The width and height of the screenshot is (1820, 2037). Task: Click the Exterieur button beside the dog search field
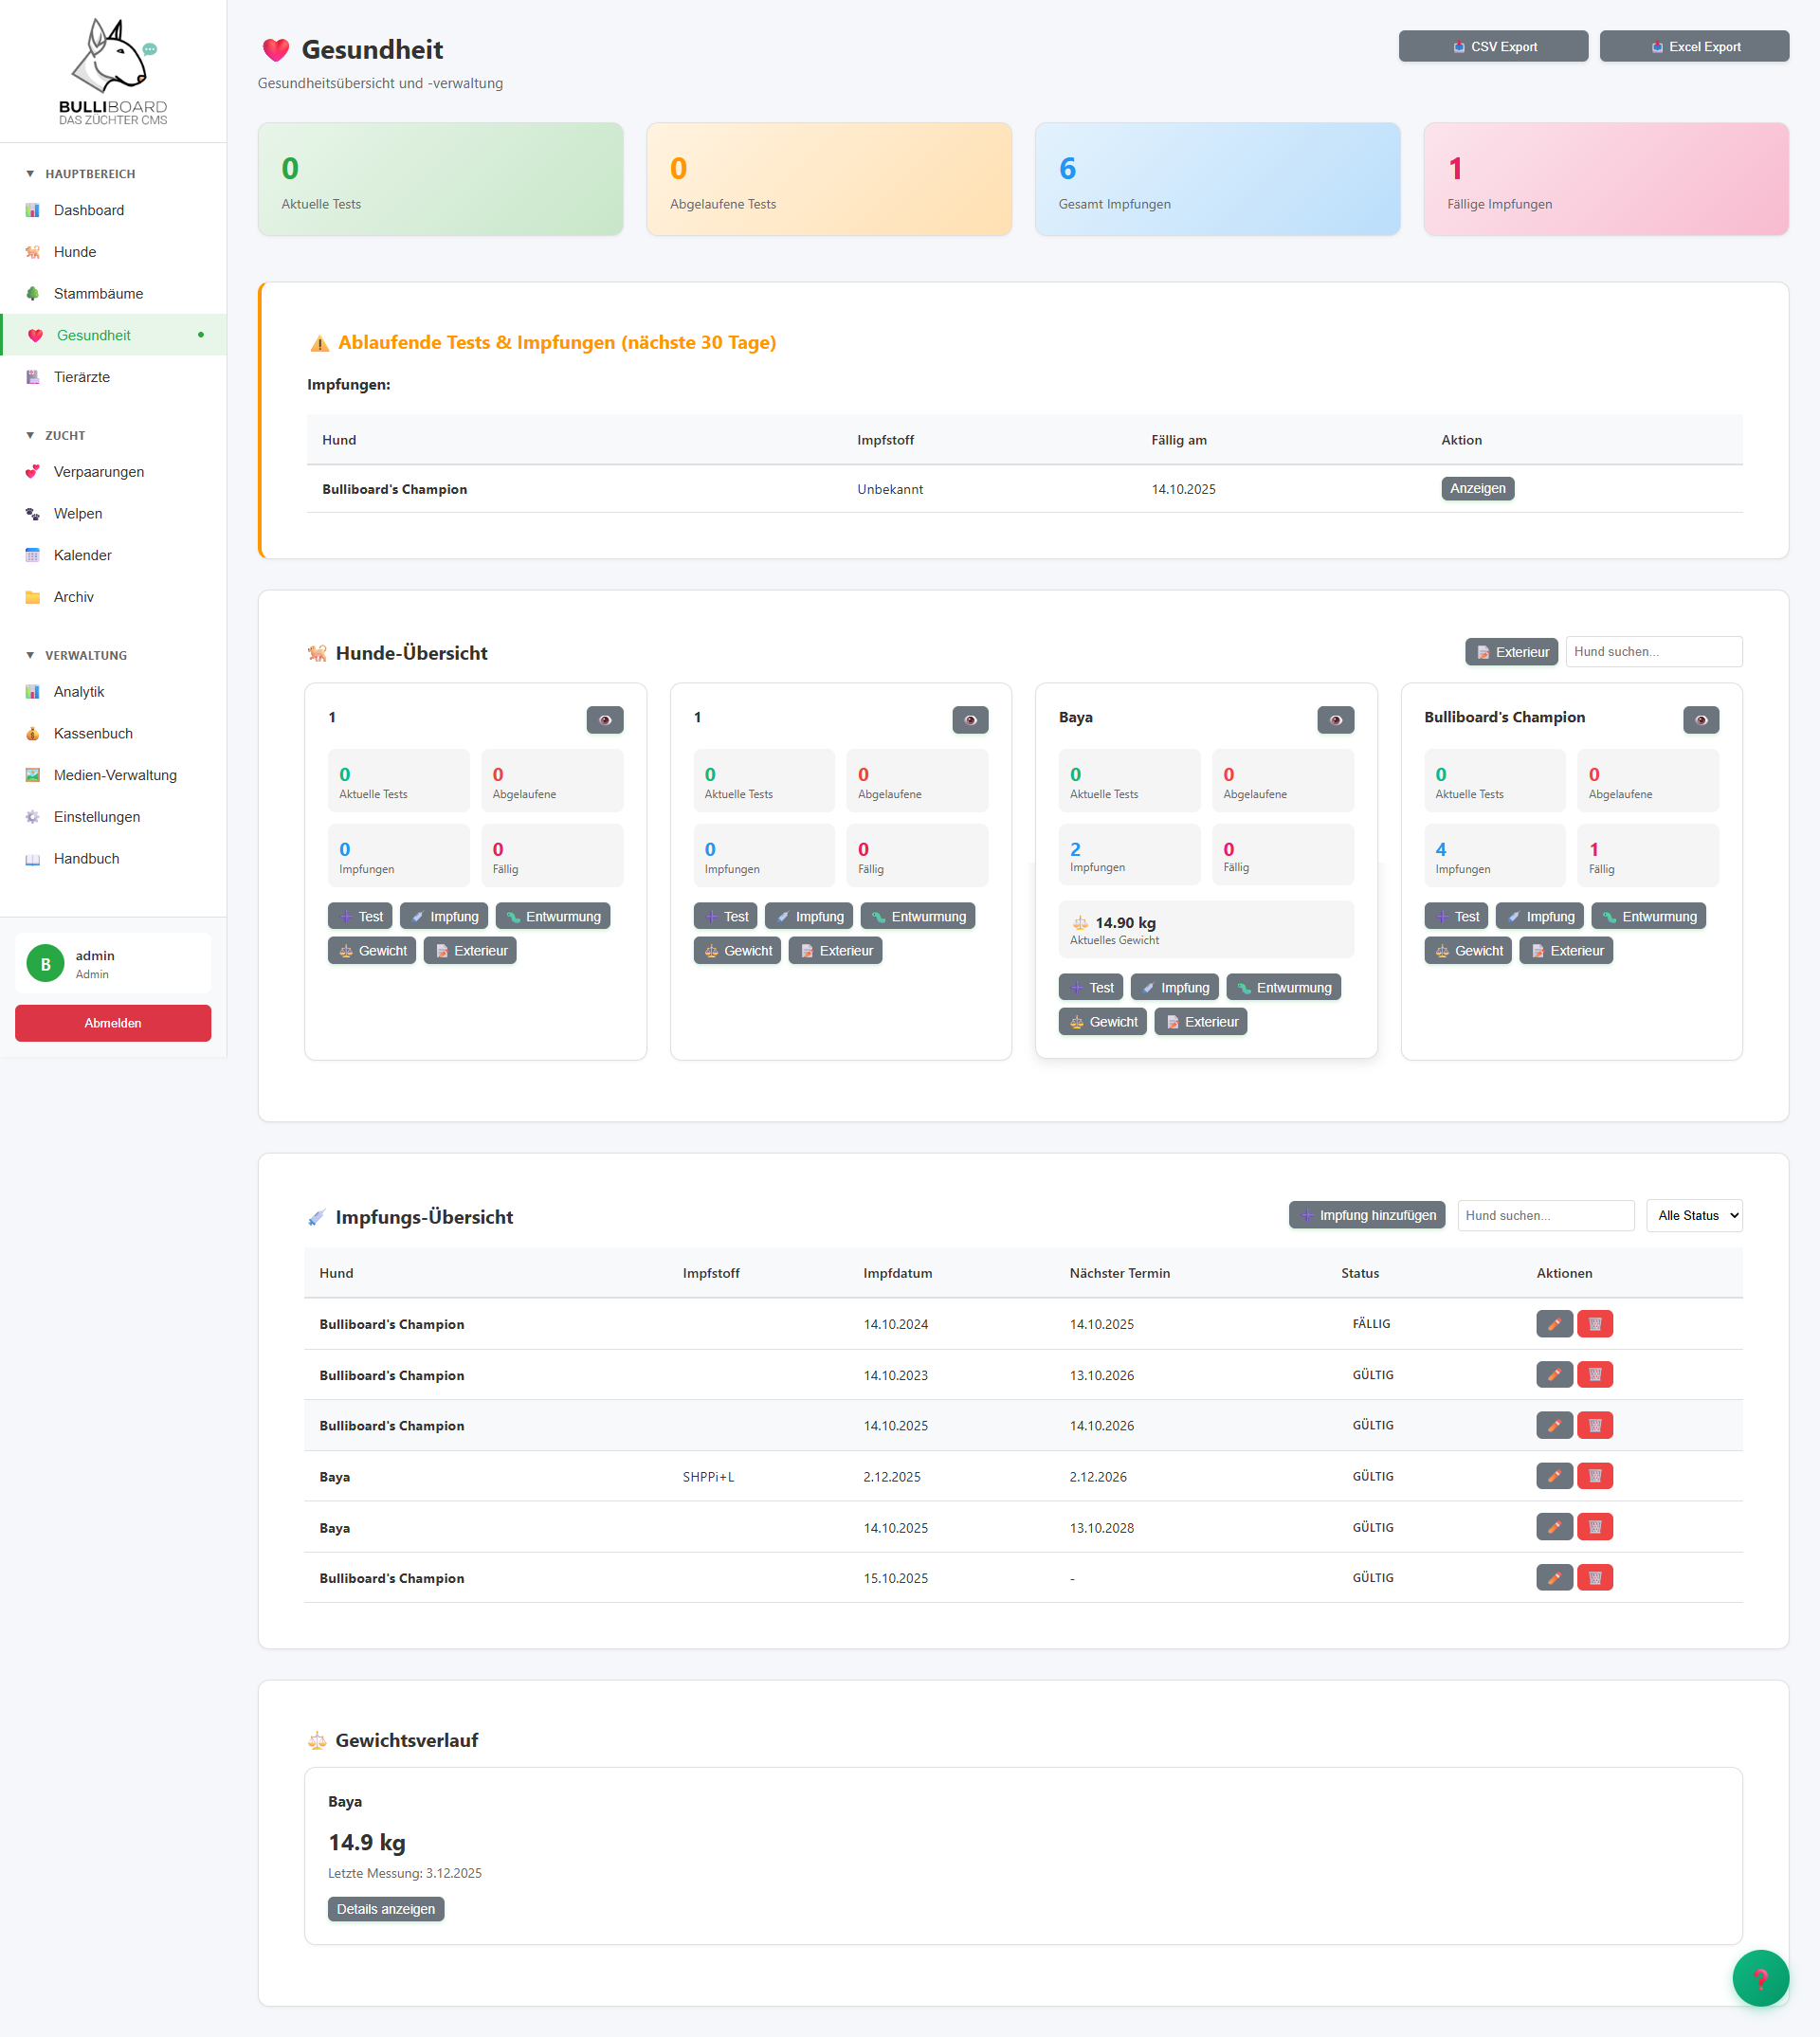[x=1511, y=652]
